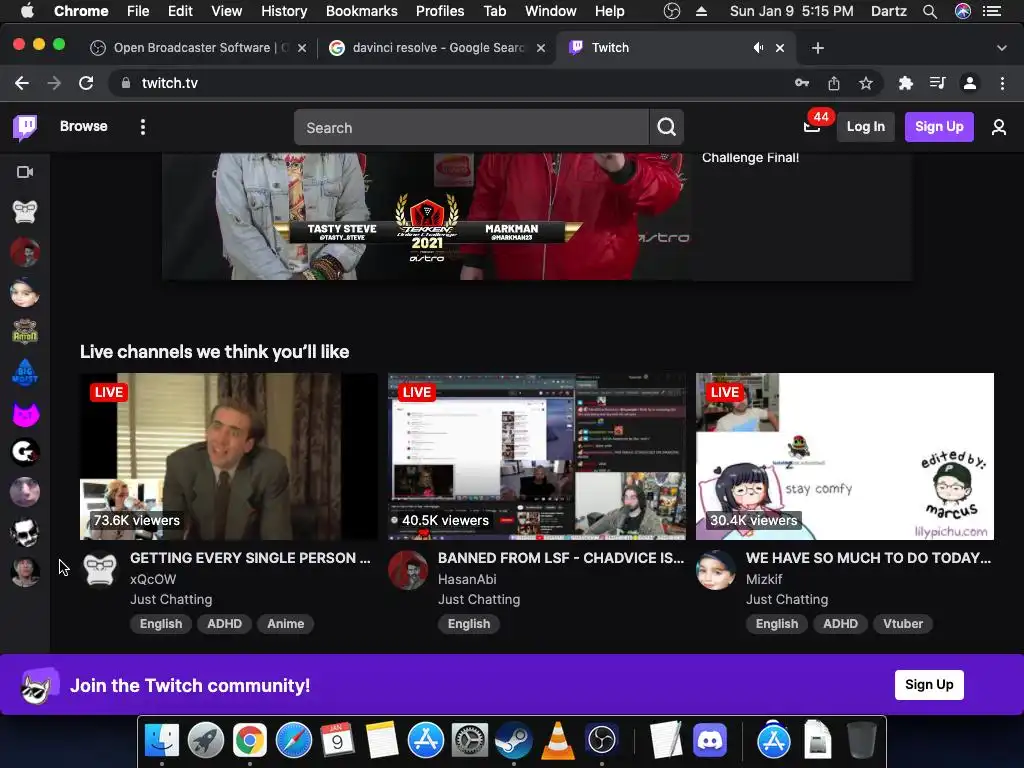Viewport: 1024px width, 768px height.
Task: Open the xQcOW channel name link
Action: [x=153, y=579]
